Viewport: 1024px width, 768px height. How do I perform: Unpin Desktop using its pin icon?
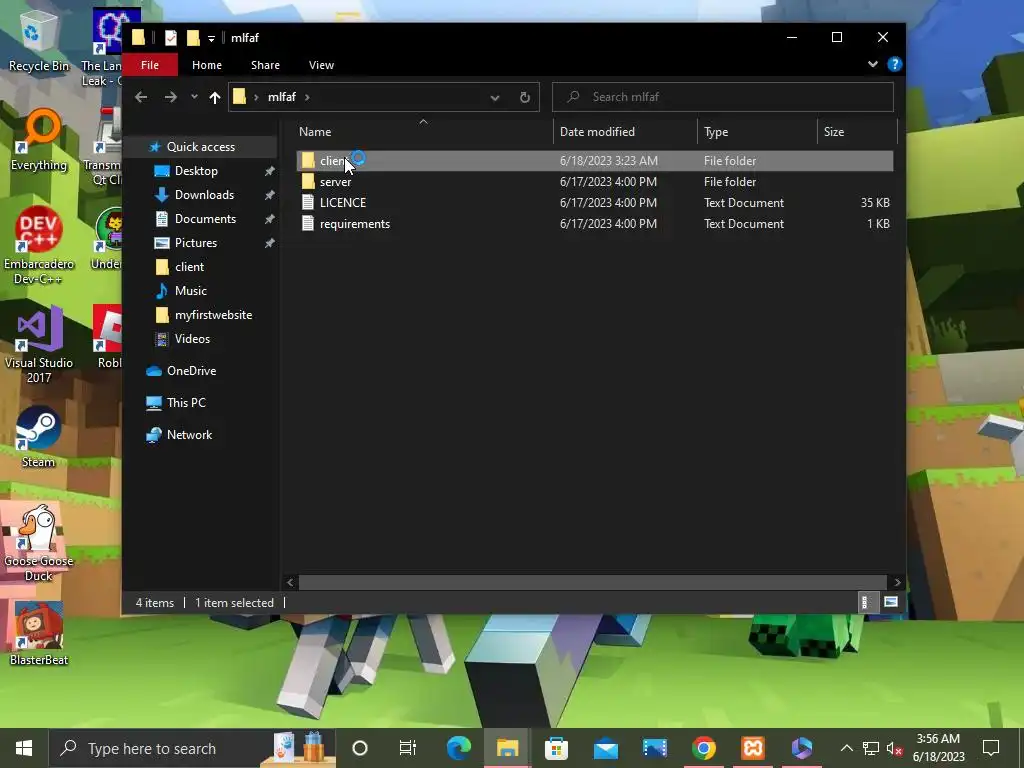[269, 171]
